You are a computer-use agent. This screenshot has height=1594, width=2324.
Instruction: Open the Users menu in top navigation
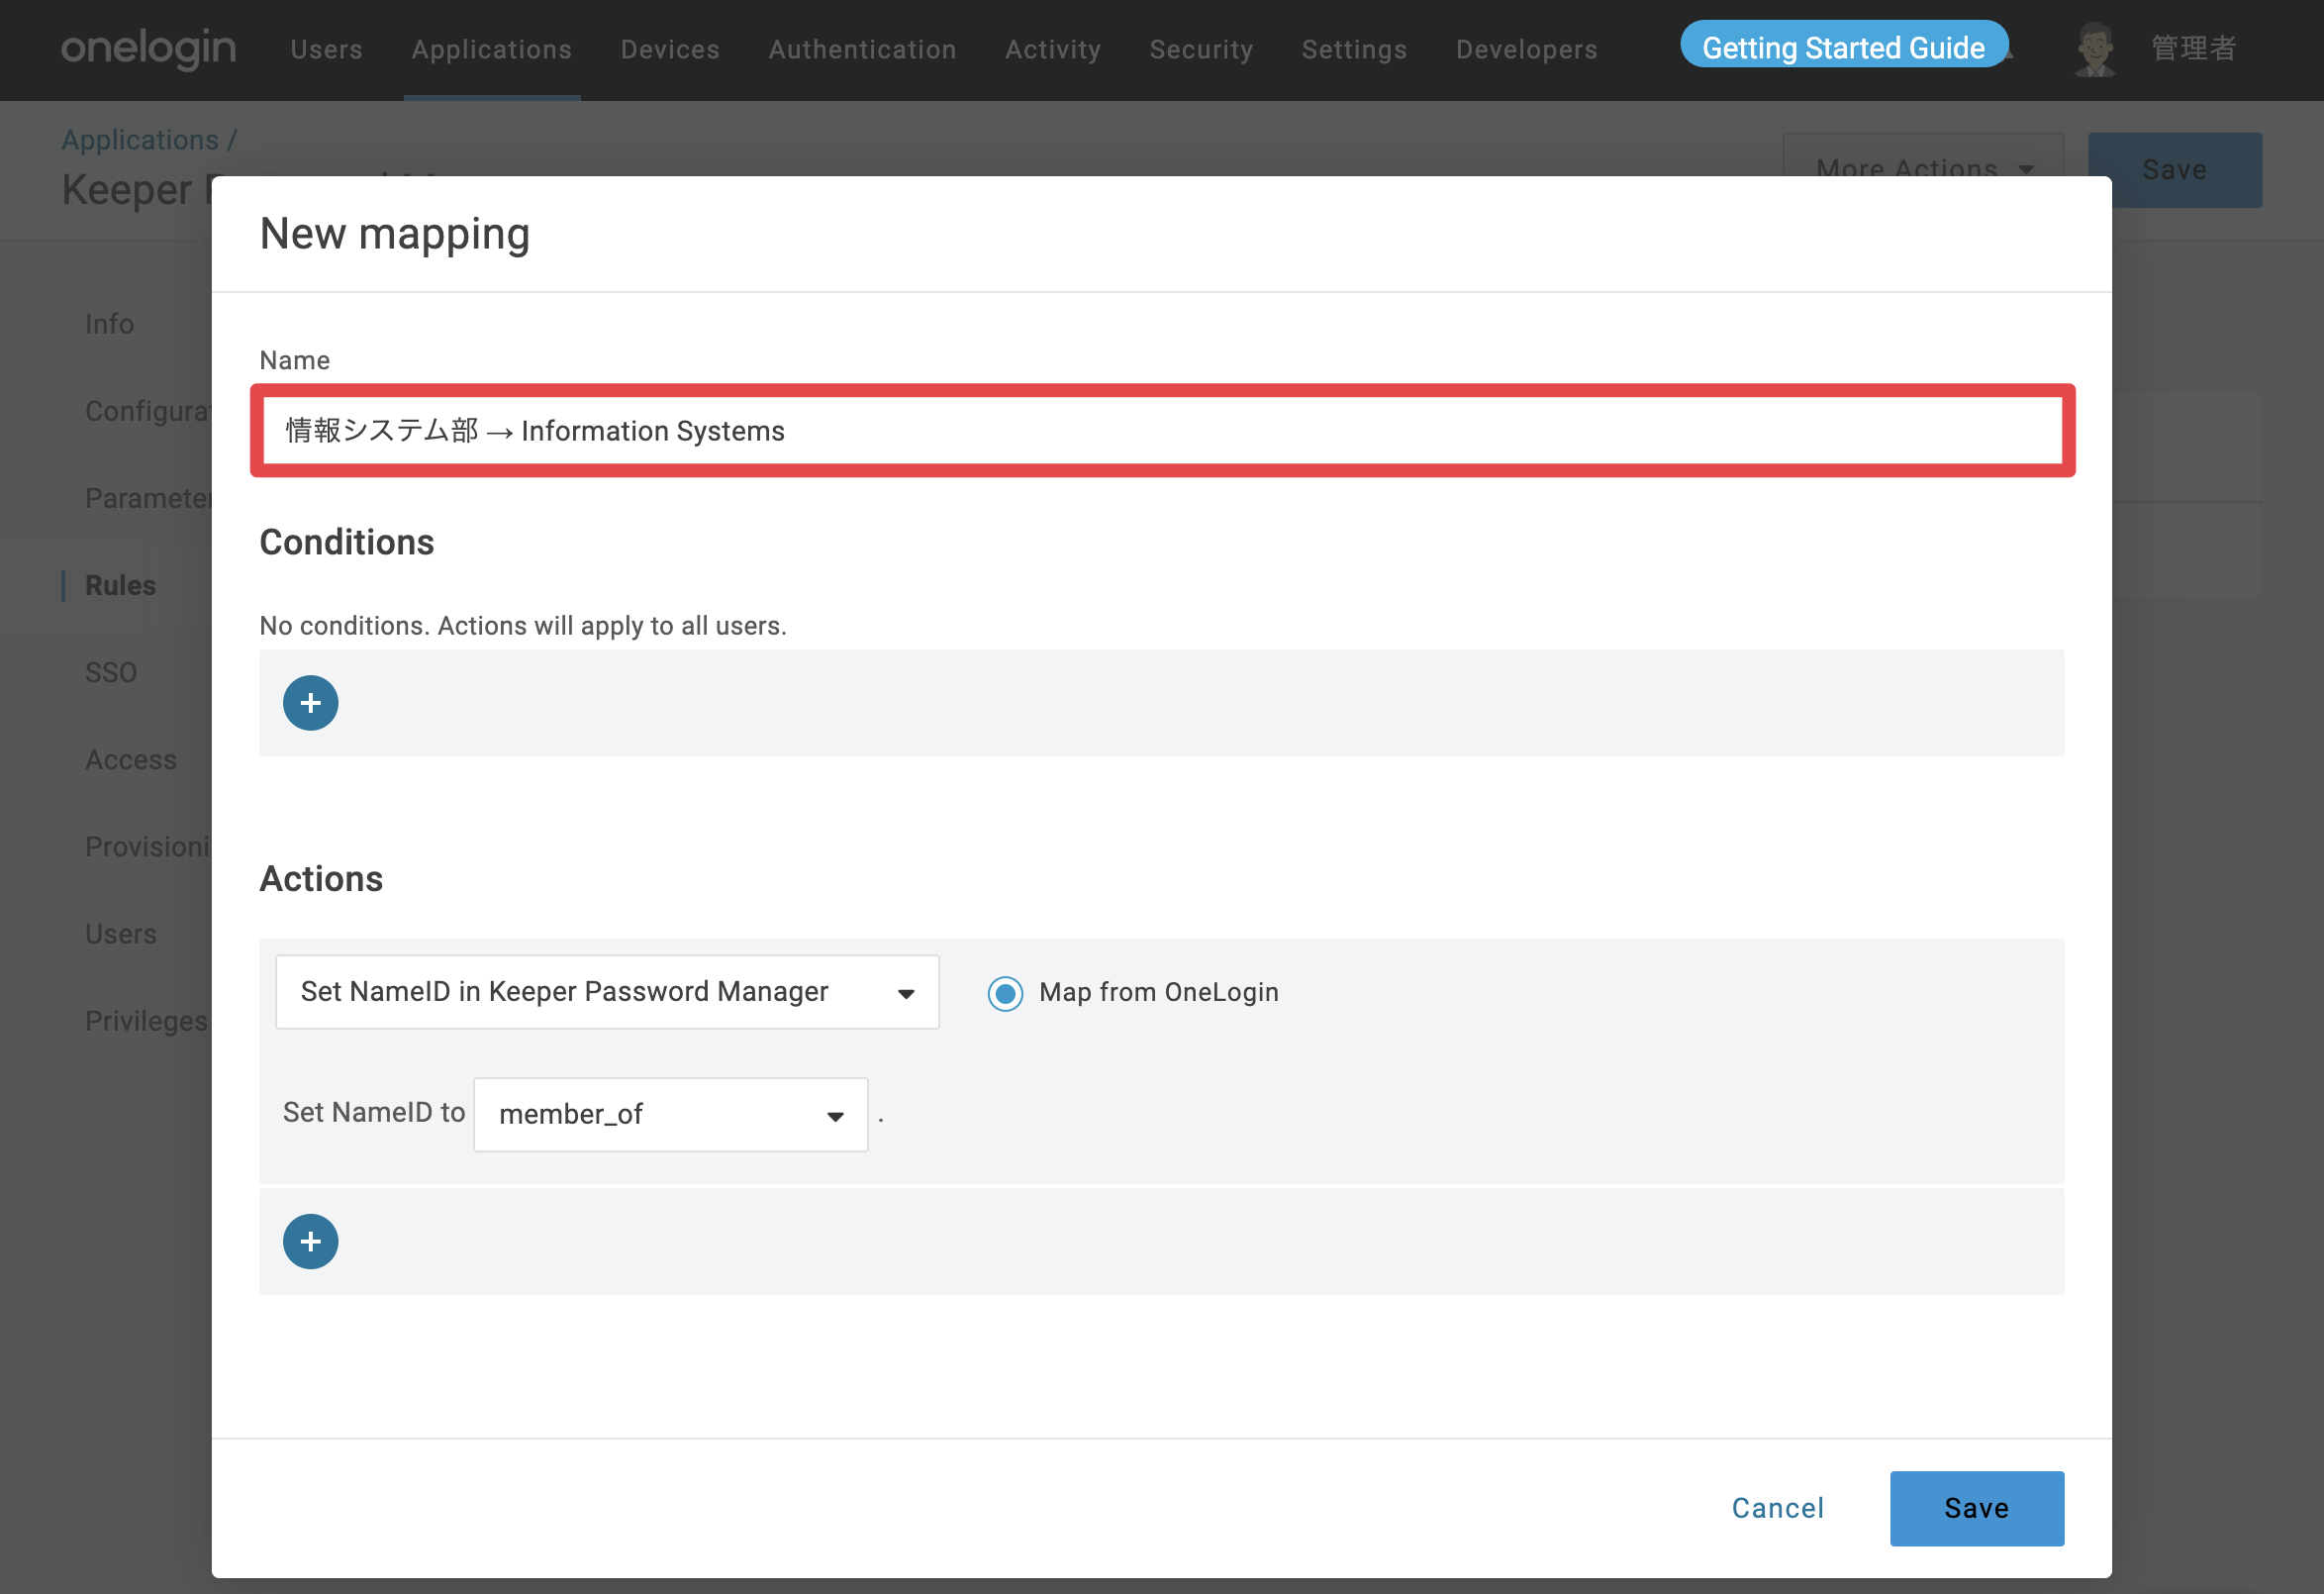point(326,49)
